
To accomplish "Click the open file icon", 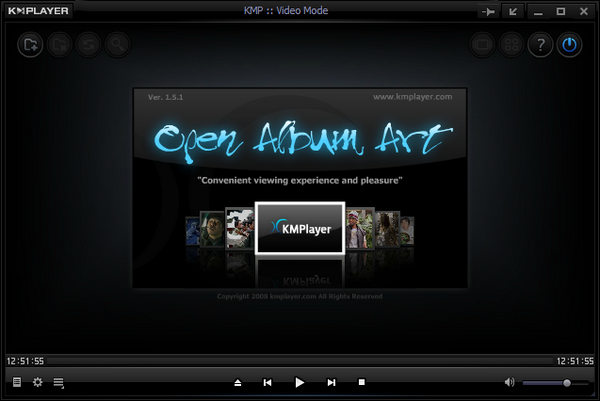I will pyautogui.click(x=30, y=44).
